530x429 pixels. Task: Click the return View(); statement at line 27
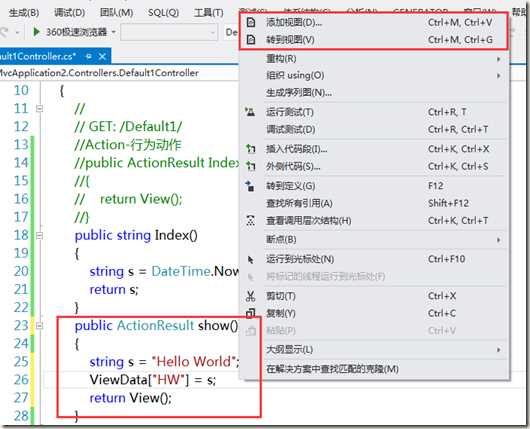point(130,398)
